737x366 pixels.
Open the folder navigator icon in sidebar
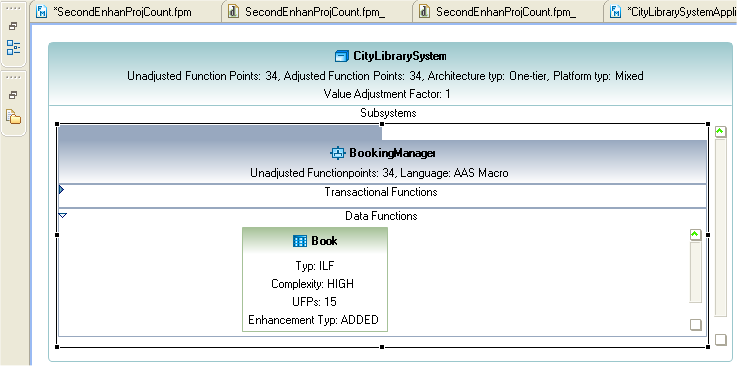tap(13, 116)
